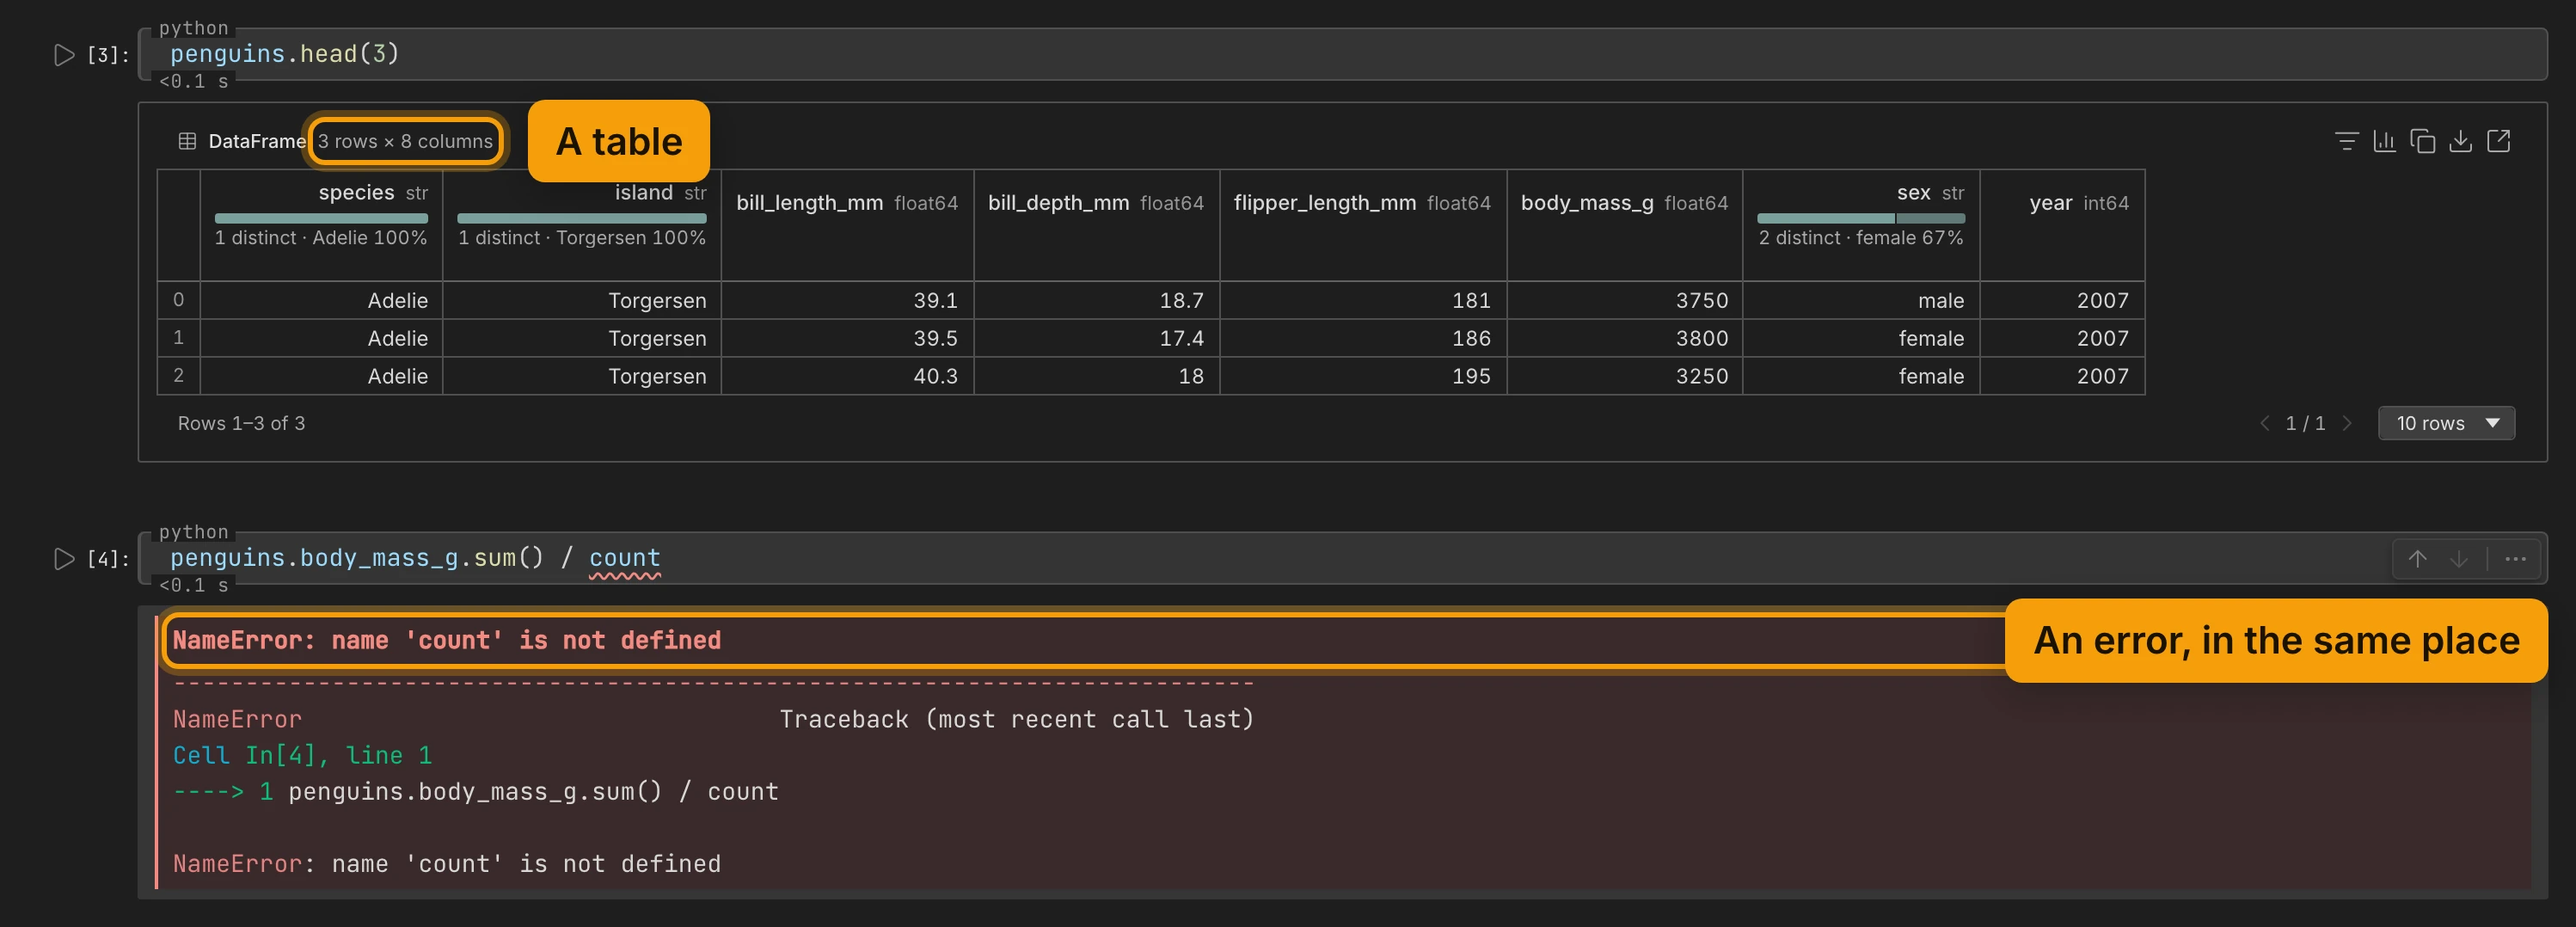Run cell [4] with play icon

coord(64,559)
